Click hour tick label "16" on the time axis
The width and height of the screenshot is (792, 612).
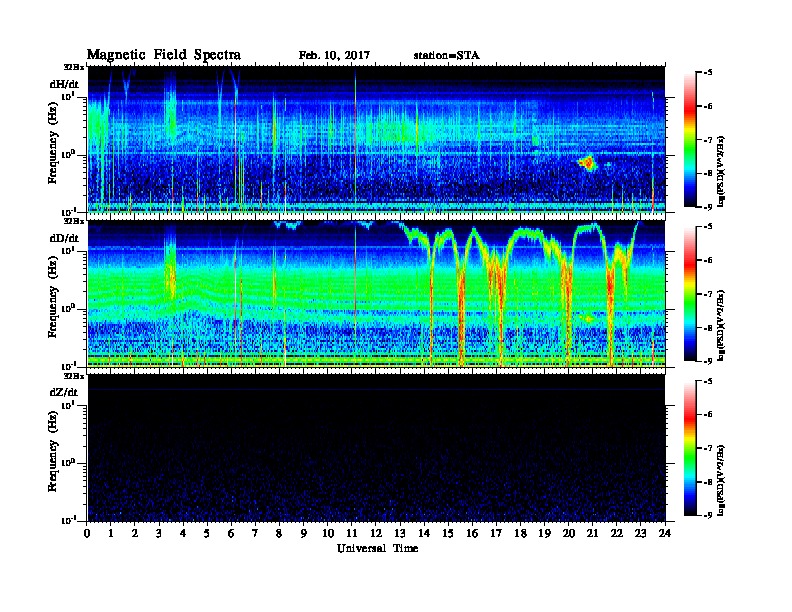[472, 534]
